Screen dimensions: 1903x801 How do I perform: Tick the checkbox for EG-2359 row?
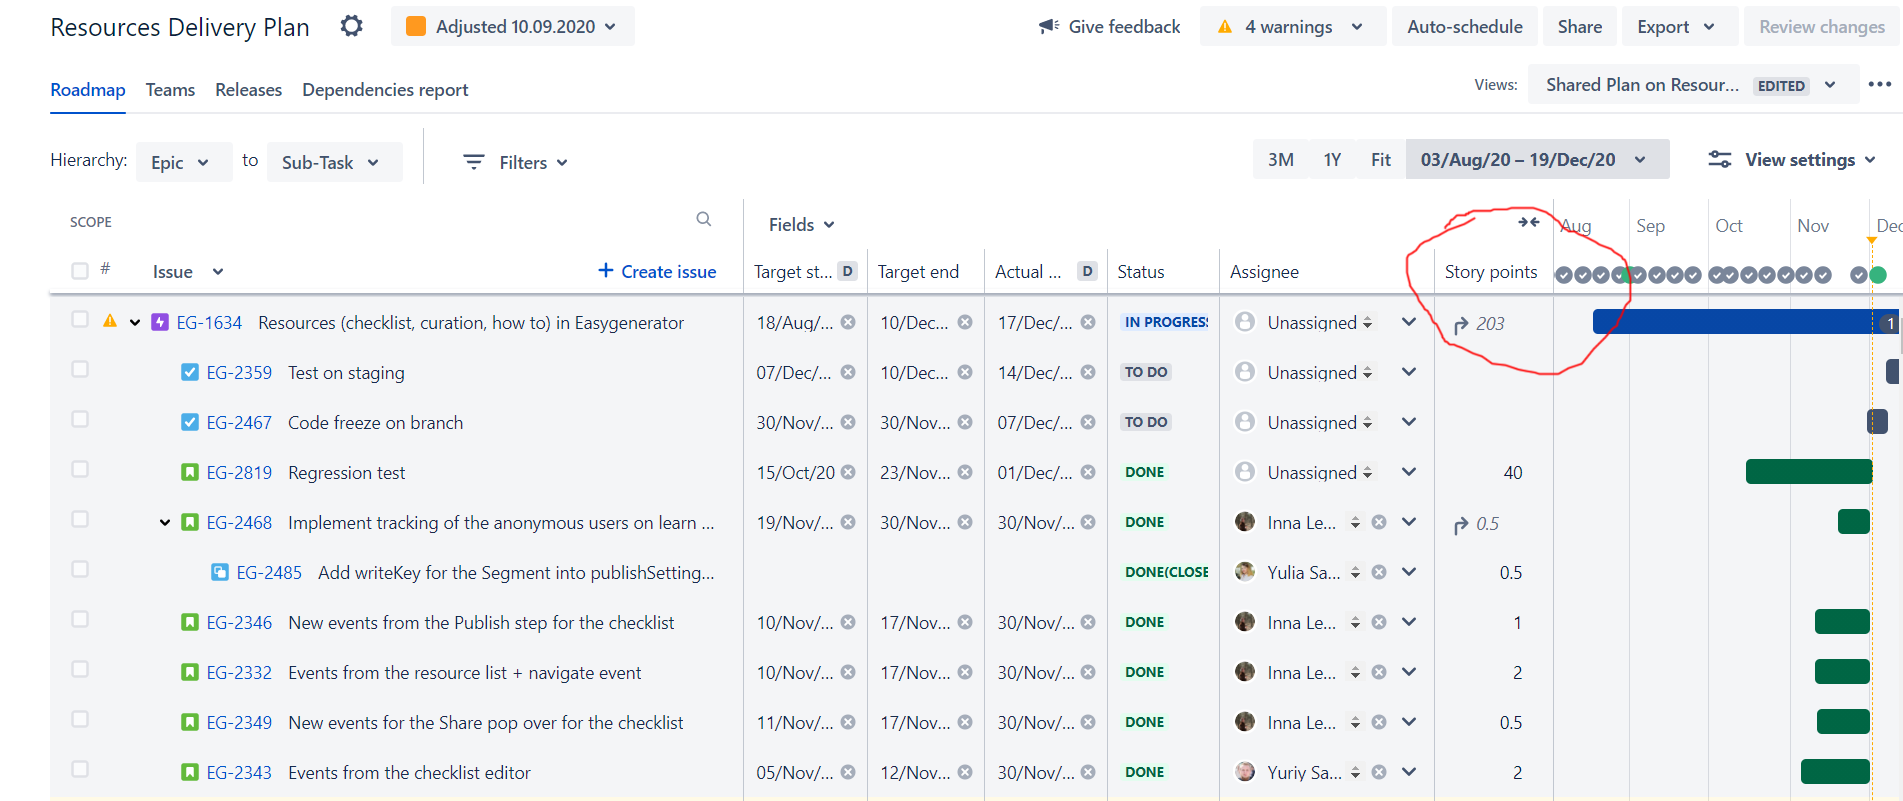80,369
